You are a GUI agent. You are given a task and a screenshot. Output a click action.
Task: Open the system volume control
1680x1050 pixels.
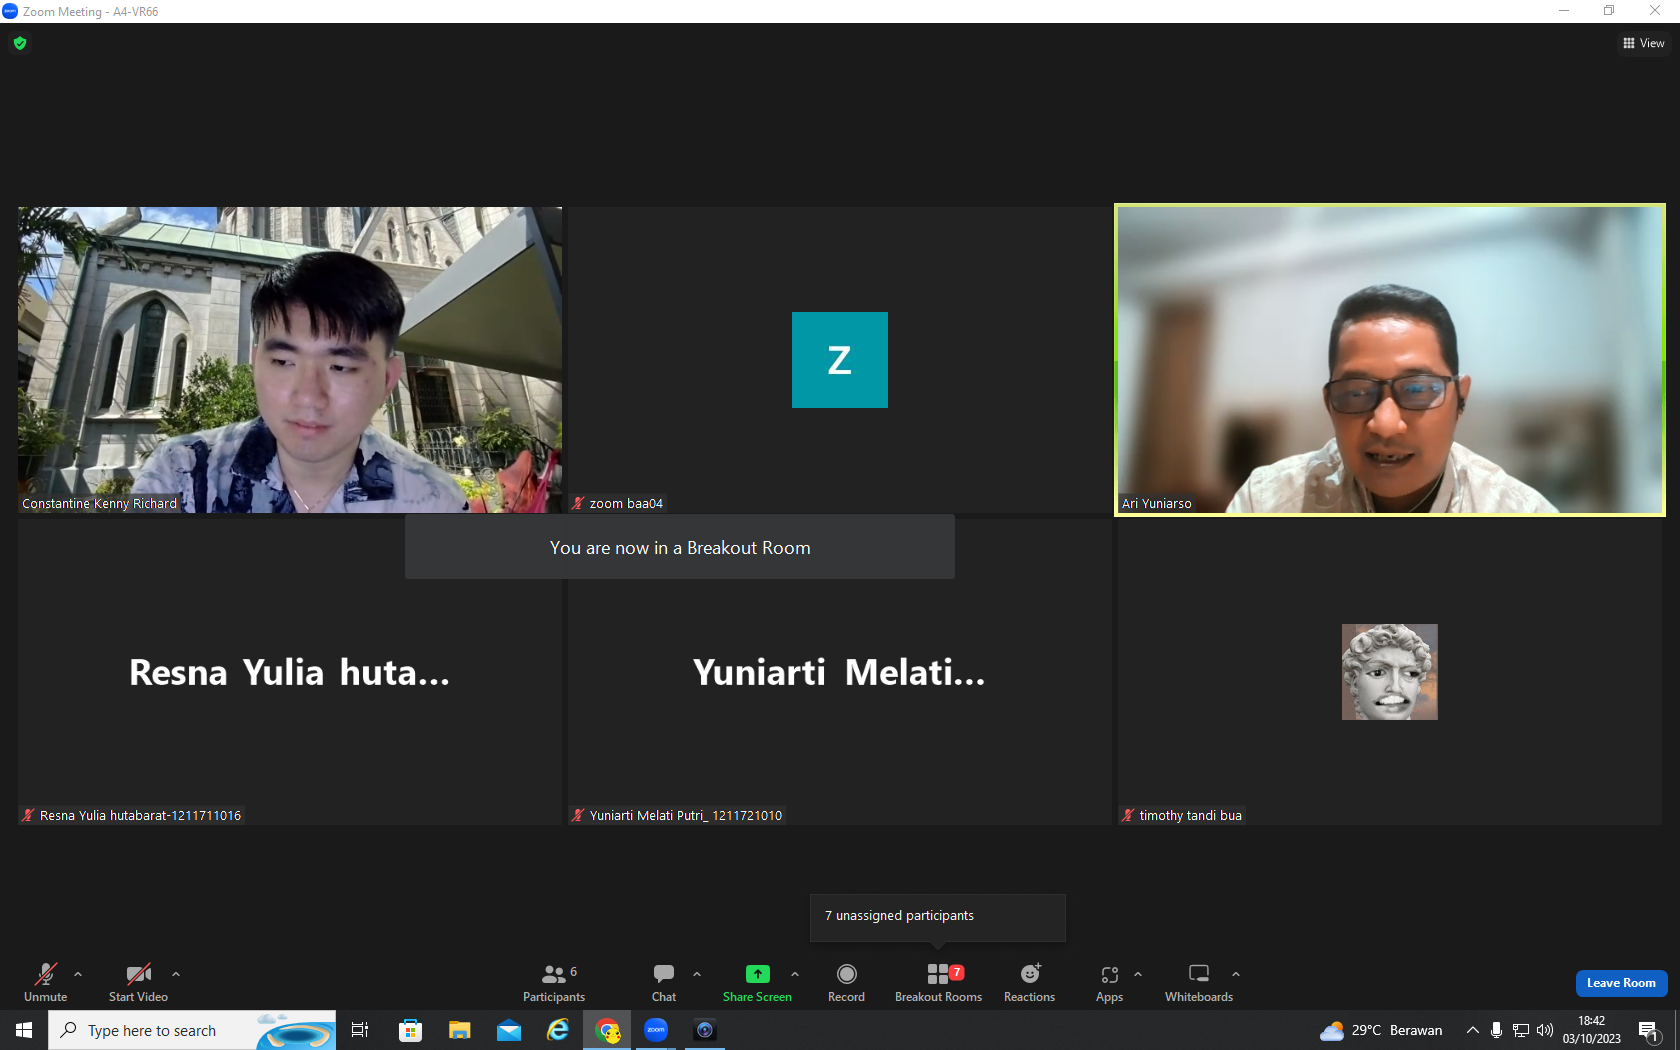pyautogui.click(x=1545, y=1030)
